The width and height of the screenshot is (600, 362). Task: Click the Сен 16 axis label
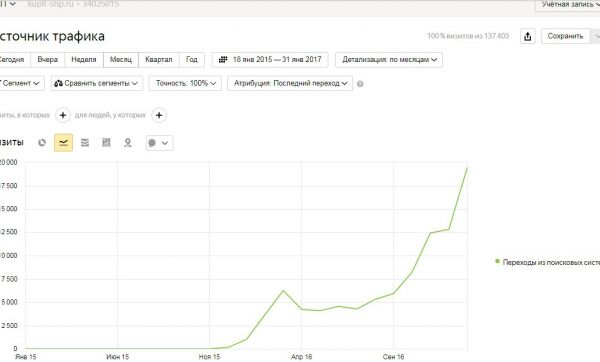[x=393, y=357]
